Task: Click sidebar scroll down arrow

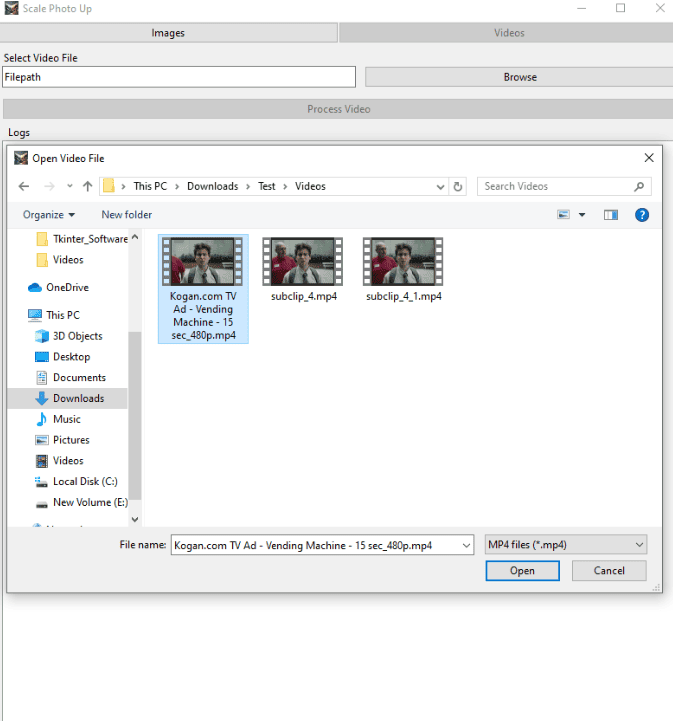Action: click(135, 520)
